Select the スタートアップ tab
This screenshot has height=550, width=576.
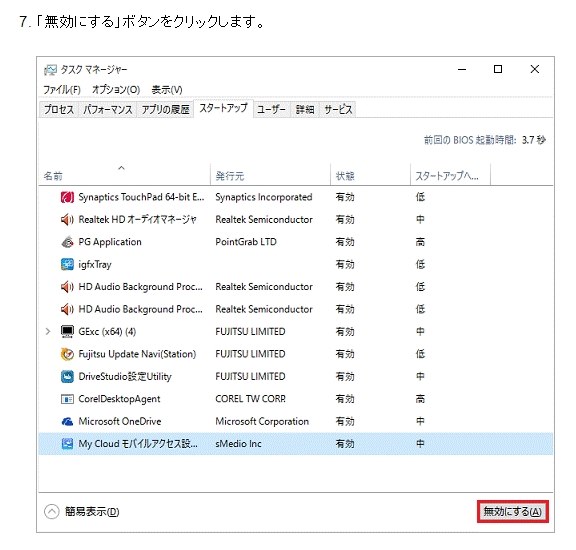click(223, 108)
